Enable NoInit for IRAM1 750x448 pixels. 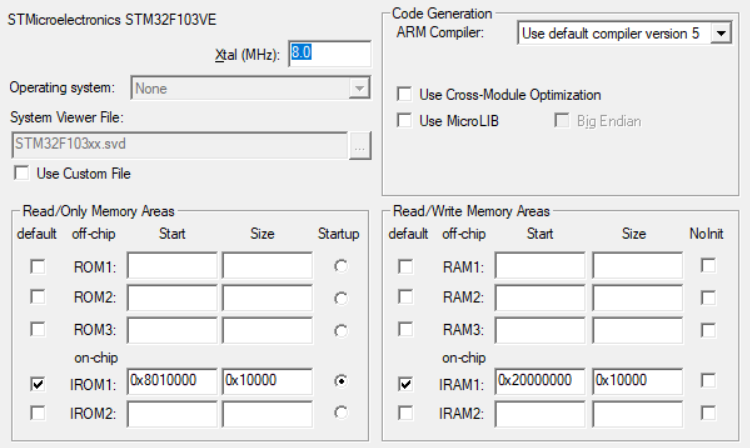(x=708, y=381)
